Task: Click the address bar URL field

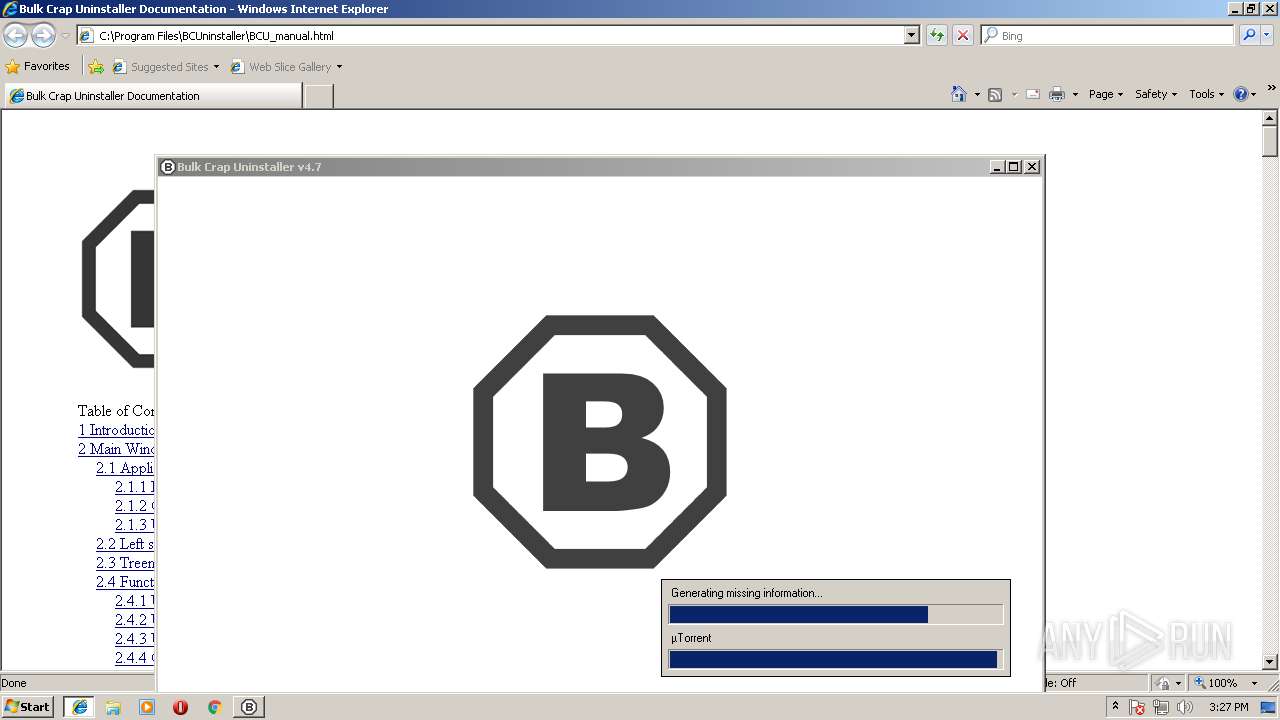Action: point(490,35)
